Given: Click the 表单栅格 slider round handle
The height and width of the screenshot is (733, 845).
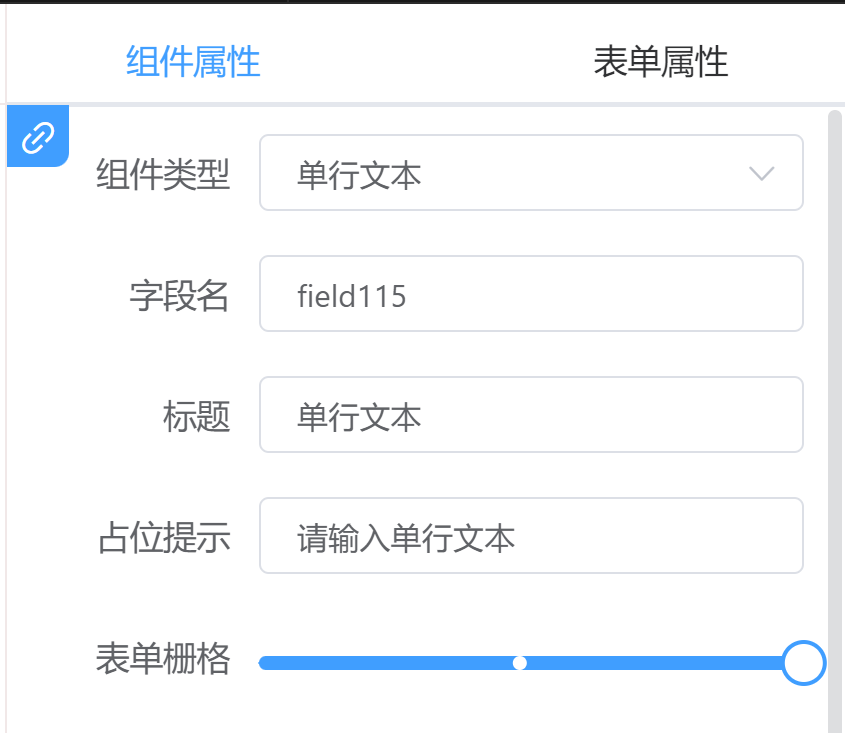Looking at the screenshot, I should [x=804, y=663].
